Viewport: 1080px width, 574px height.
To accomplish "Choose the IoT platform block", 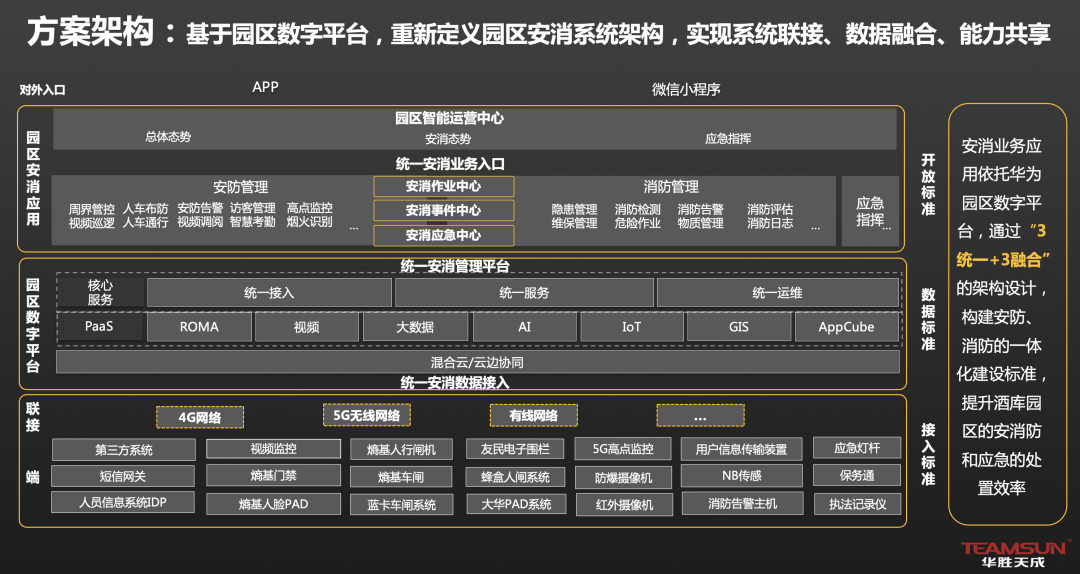I will coord(631,327).
